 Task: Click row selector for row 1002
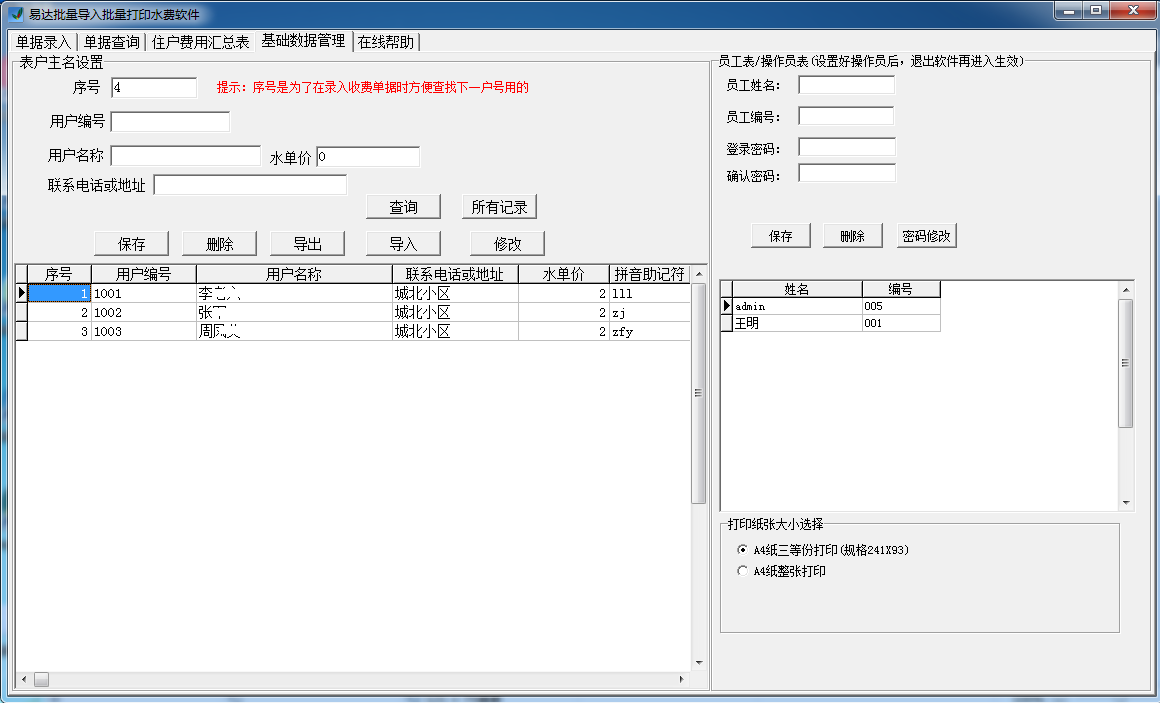click(x=21, y=312)
